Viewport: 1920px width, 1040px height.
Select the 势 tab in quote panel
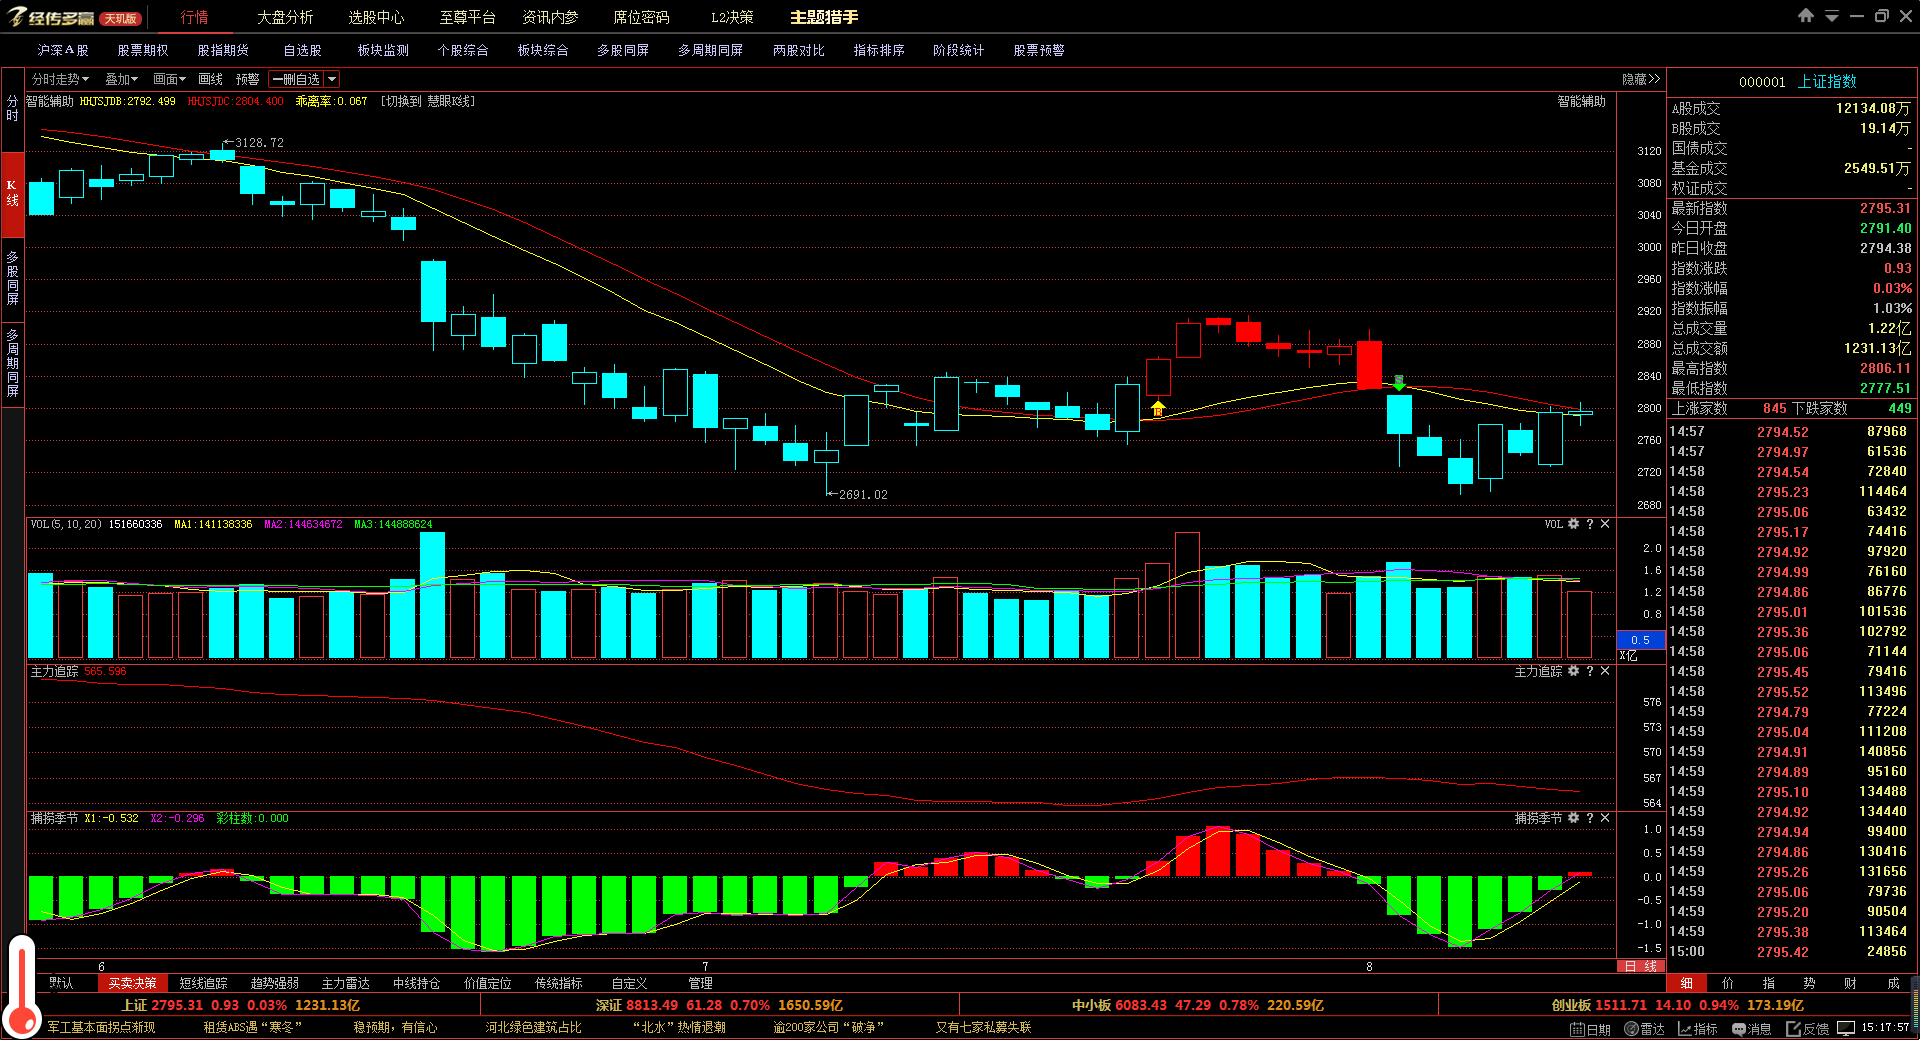1809,983
